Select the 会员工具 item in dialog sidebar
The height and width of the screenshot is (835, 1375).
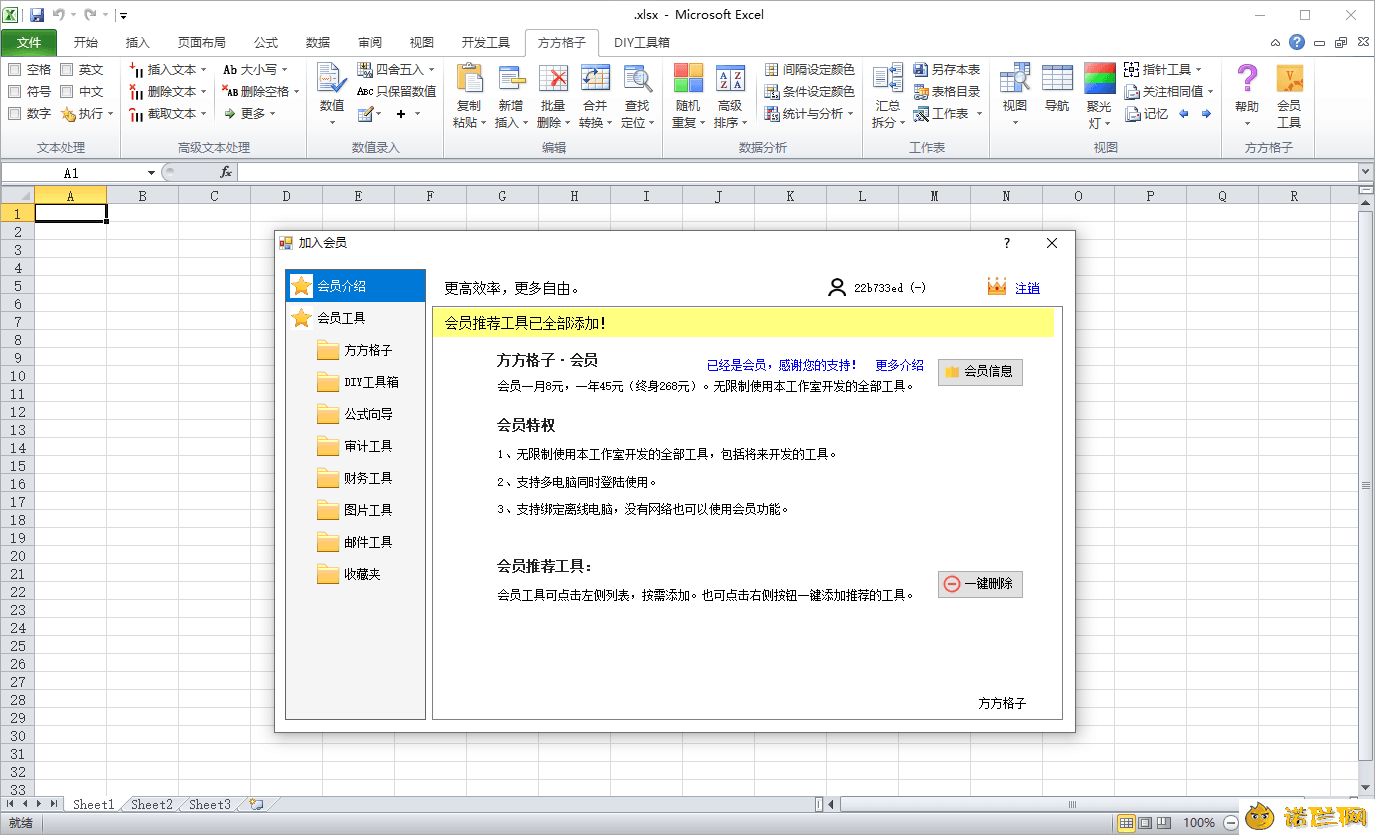355,318
